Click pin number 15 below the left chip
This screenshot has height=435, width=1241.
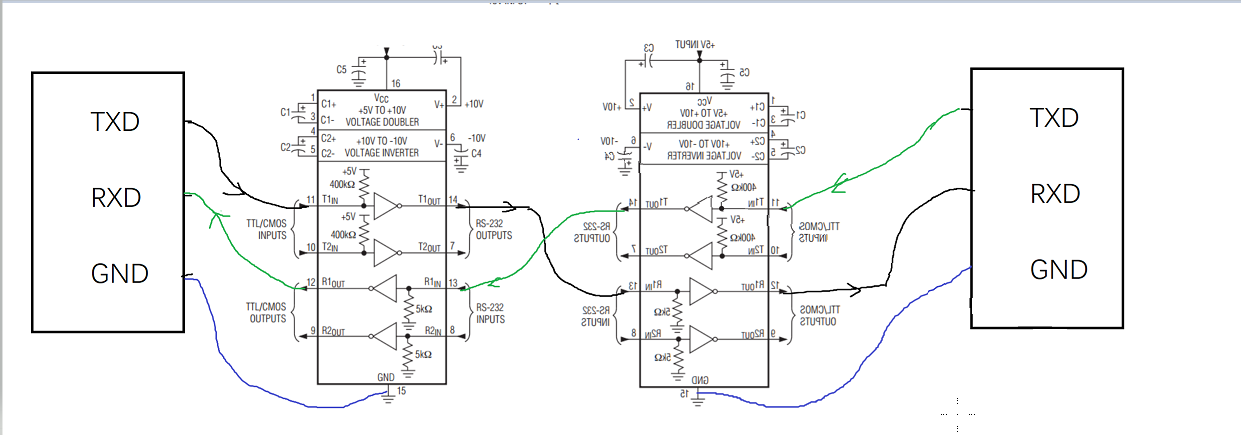pyautogui.click(x=402, y=391)
